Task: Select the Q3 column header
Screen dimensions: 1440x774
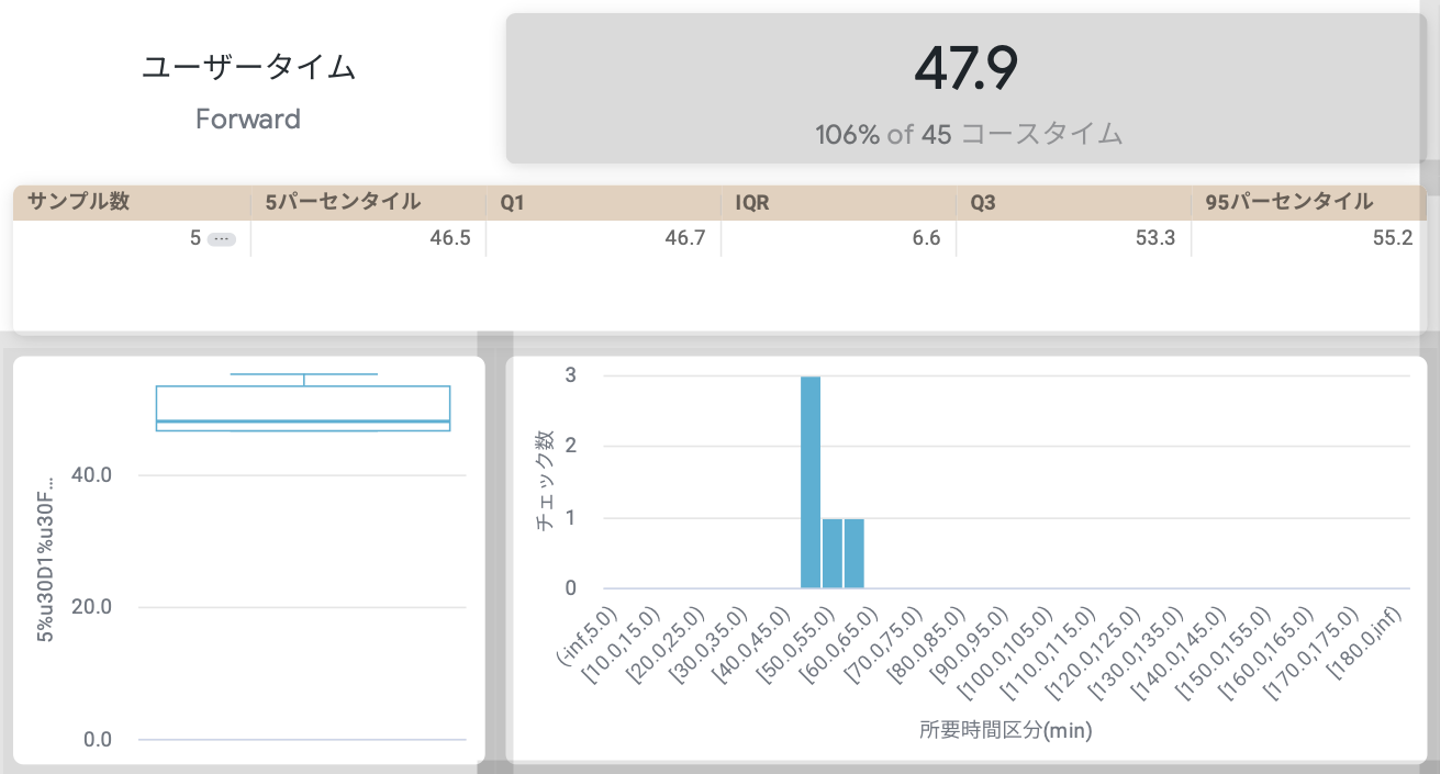Action: pyautogui.click(x=984, y=202)
